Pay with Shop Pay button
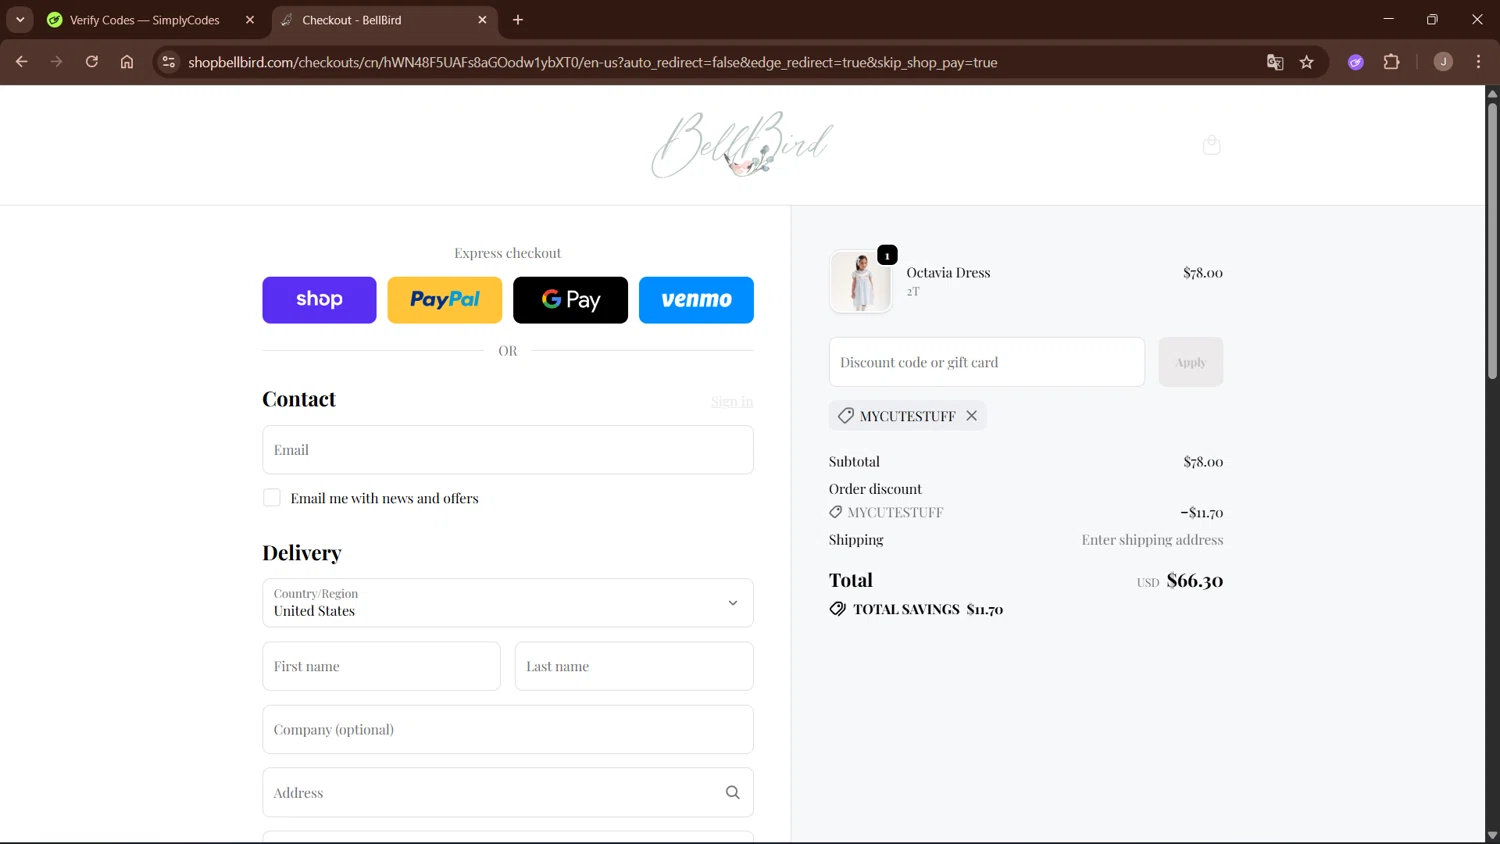Screen dimensions: 1500x844 319,300
